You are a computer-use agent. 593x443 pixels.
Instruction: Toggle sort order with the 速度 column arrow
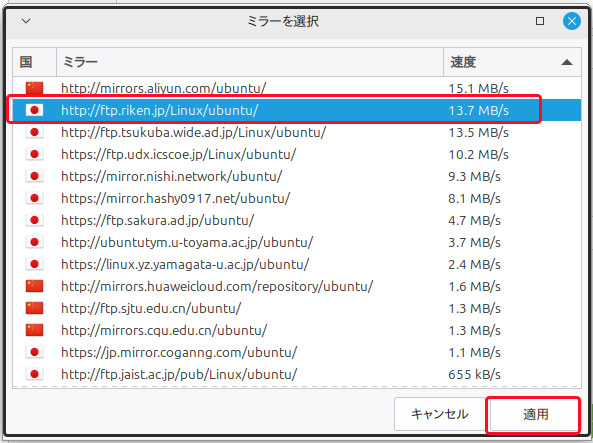click(x=567, y=62)
